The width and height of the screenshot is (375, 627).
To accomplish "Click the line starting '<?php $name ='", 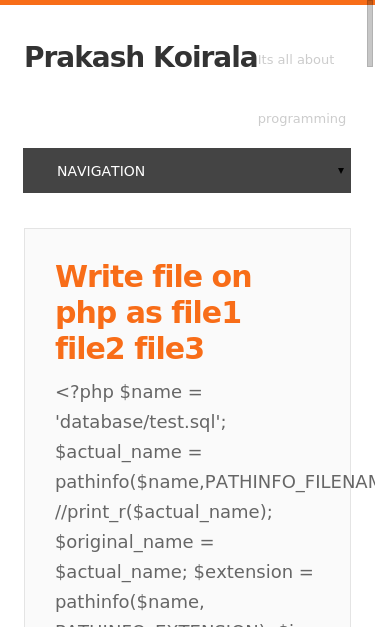I will pyautogui.click(x=129, y=392).
